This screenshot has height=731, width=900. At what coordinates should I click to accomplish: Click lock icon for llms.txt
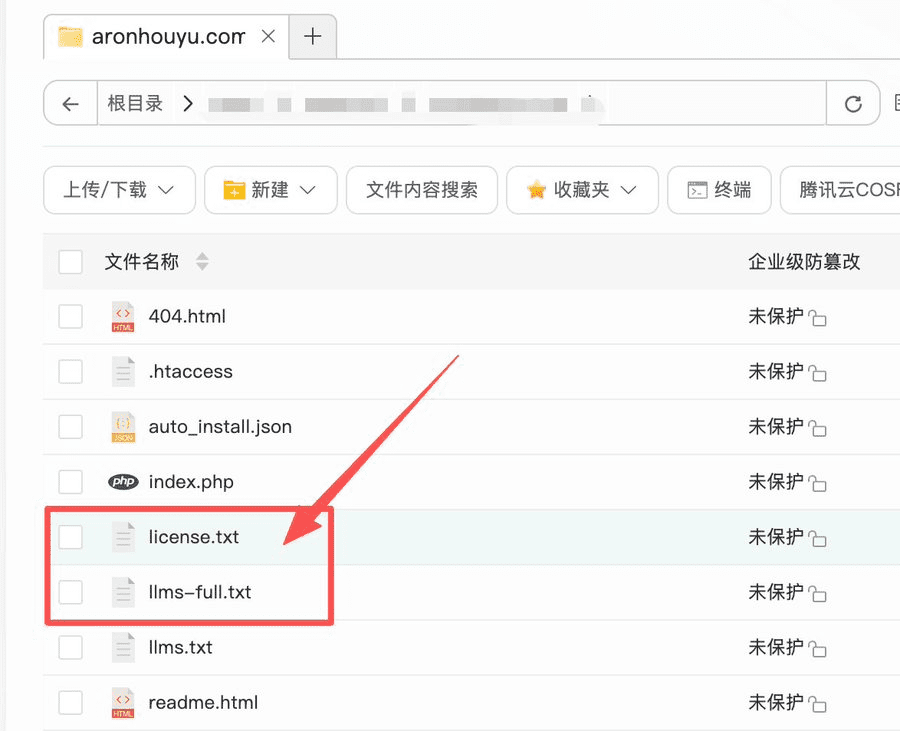pyautogui.click(x=817, y=648)
